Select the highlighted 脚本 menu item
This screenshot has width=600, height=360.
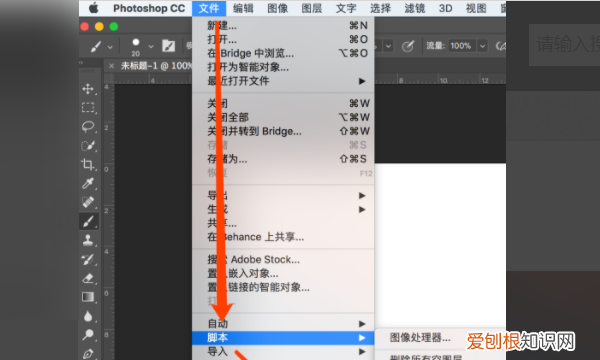click(283, 338)
